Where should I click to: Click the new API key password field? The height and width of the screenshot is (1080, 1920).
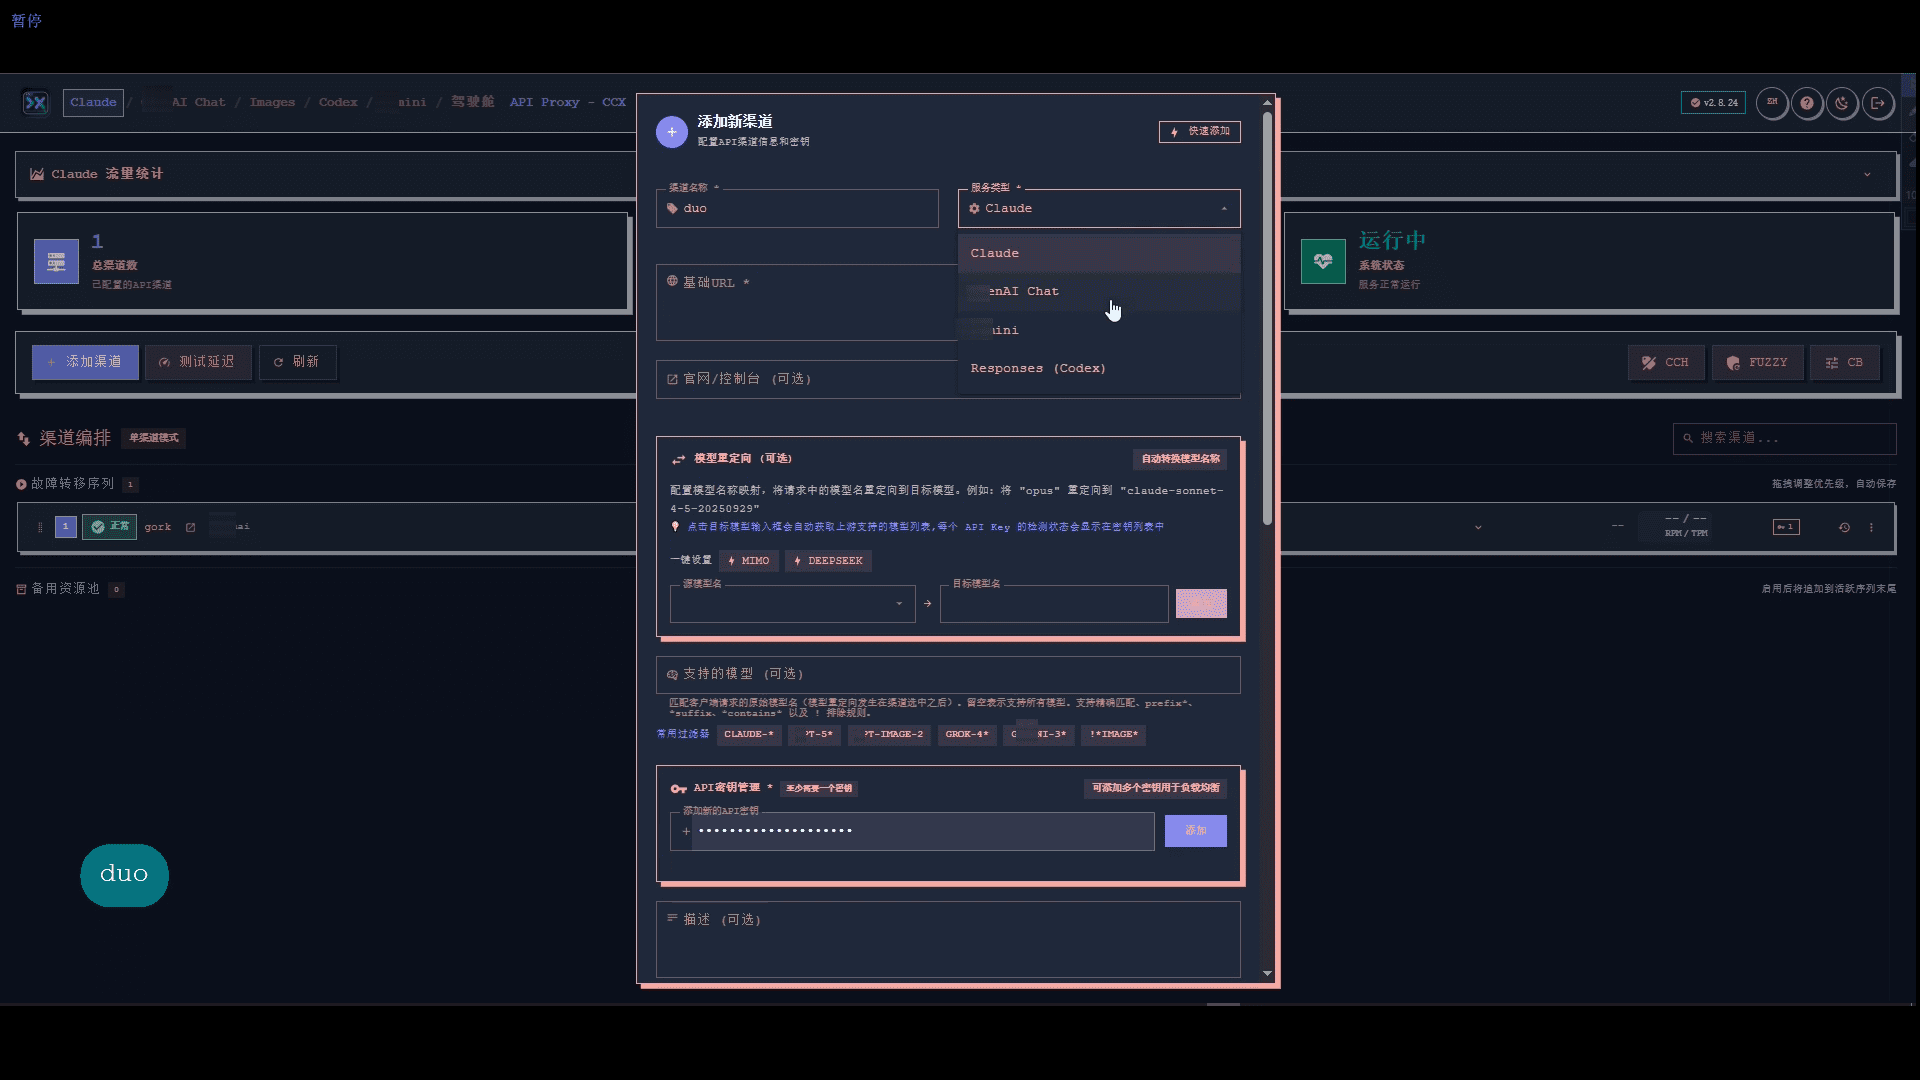(912, 831)
